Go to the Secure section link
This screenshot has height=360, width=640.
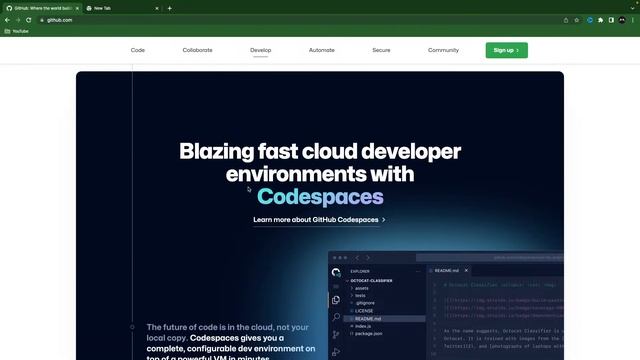[x=381, y=50]
